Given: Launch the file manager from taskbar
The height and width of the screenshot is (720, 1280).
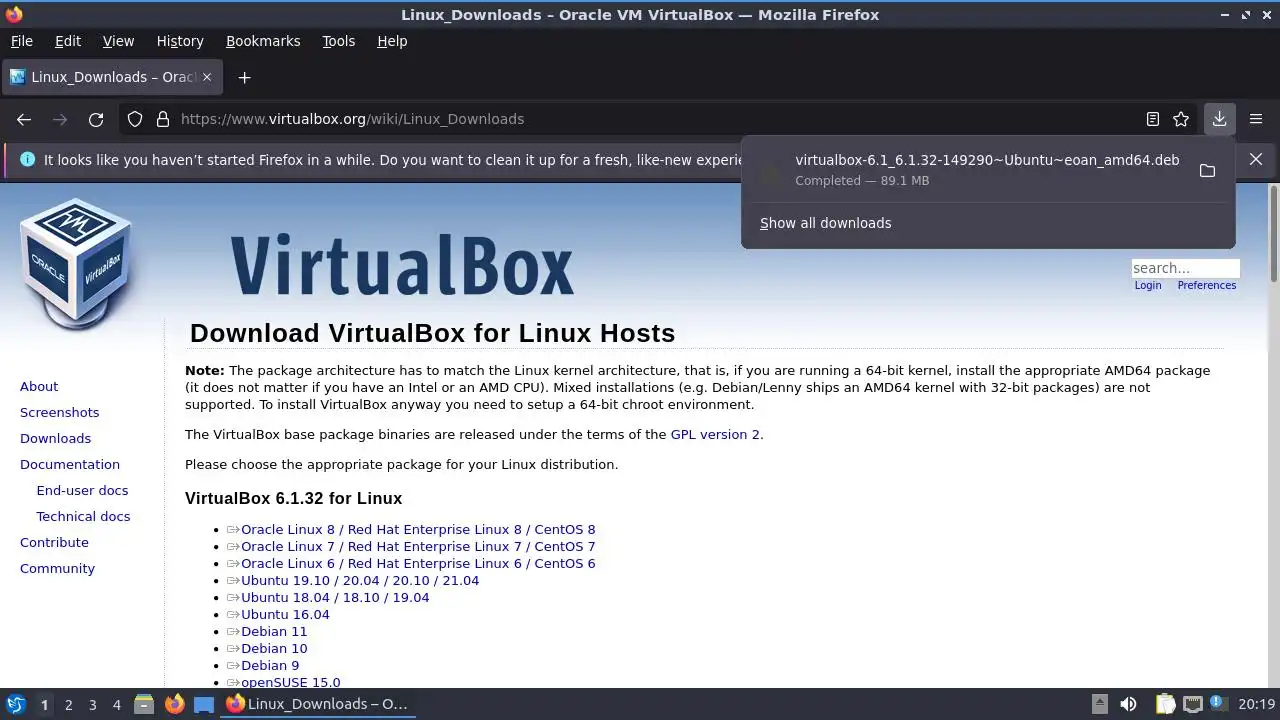Looking at the screenshot, I should 144,704.
